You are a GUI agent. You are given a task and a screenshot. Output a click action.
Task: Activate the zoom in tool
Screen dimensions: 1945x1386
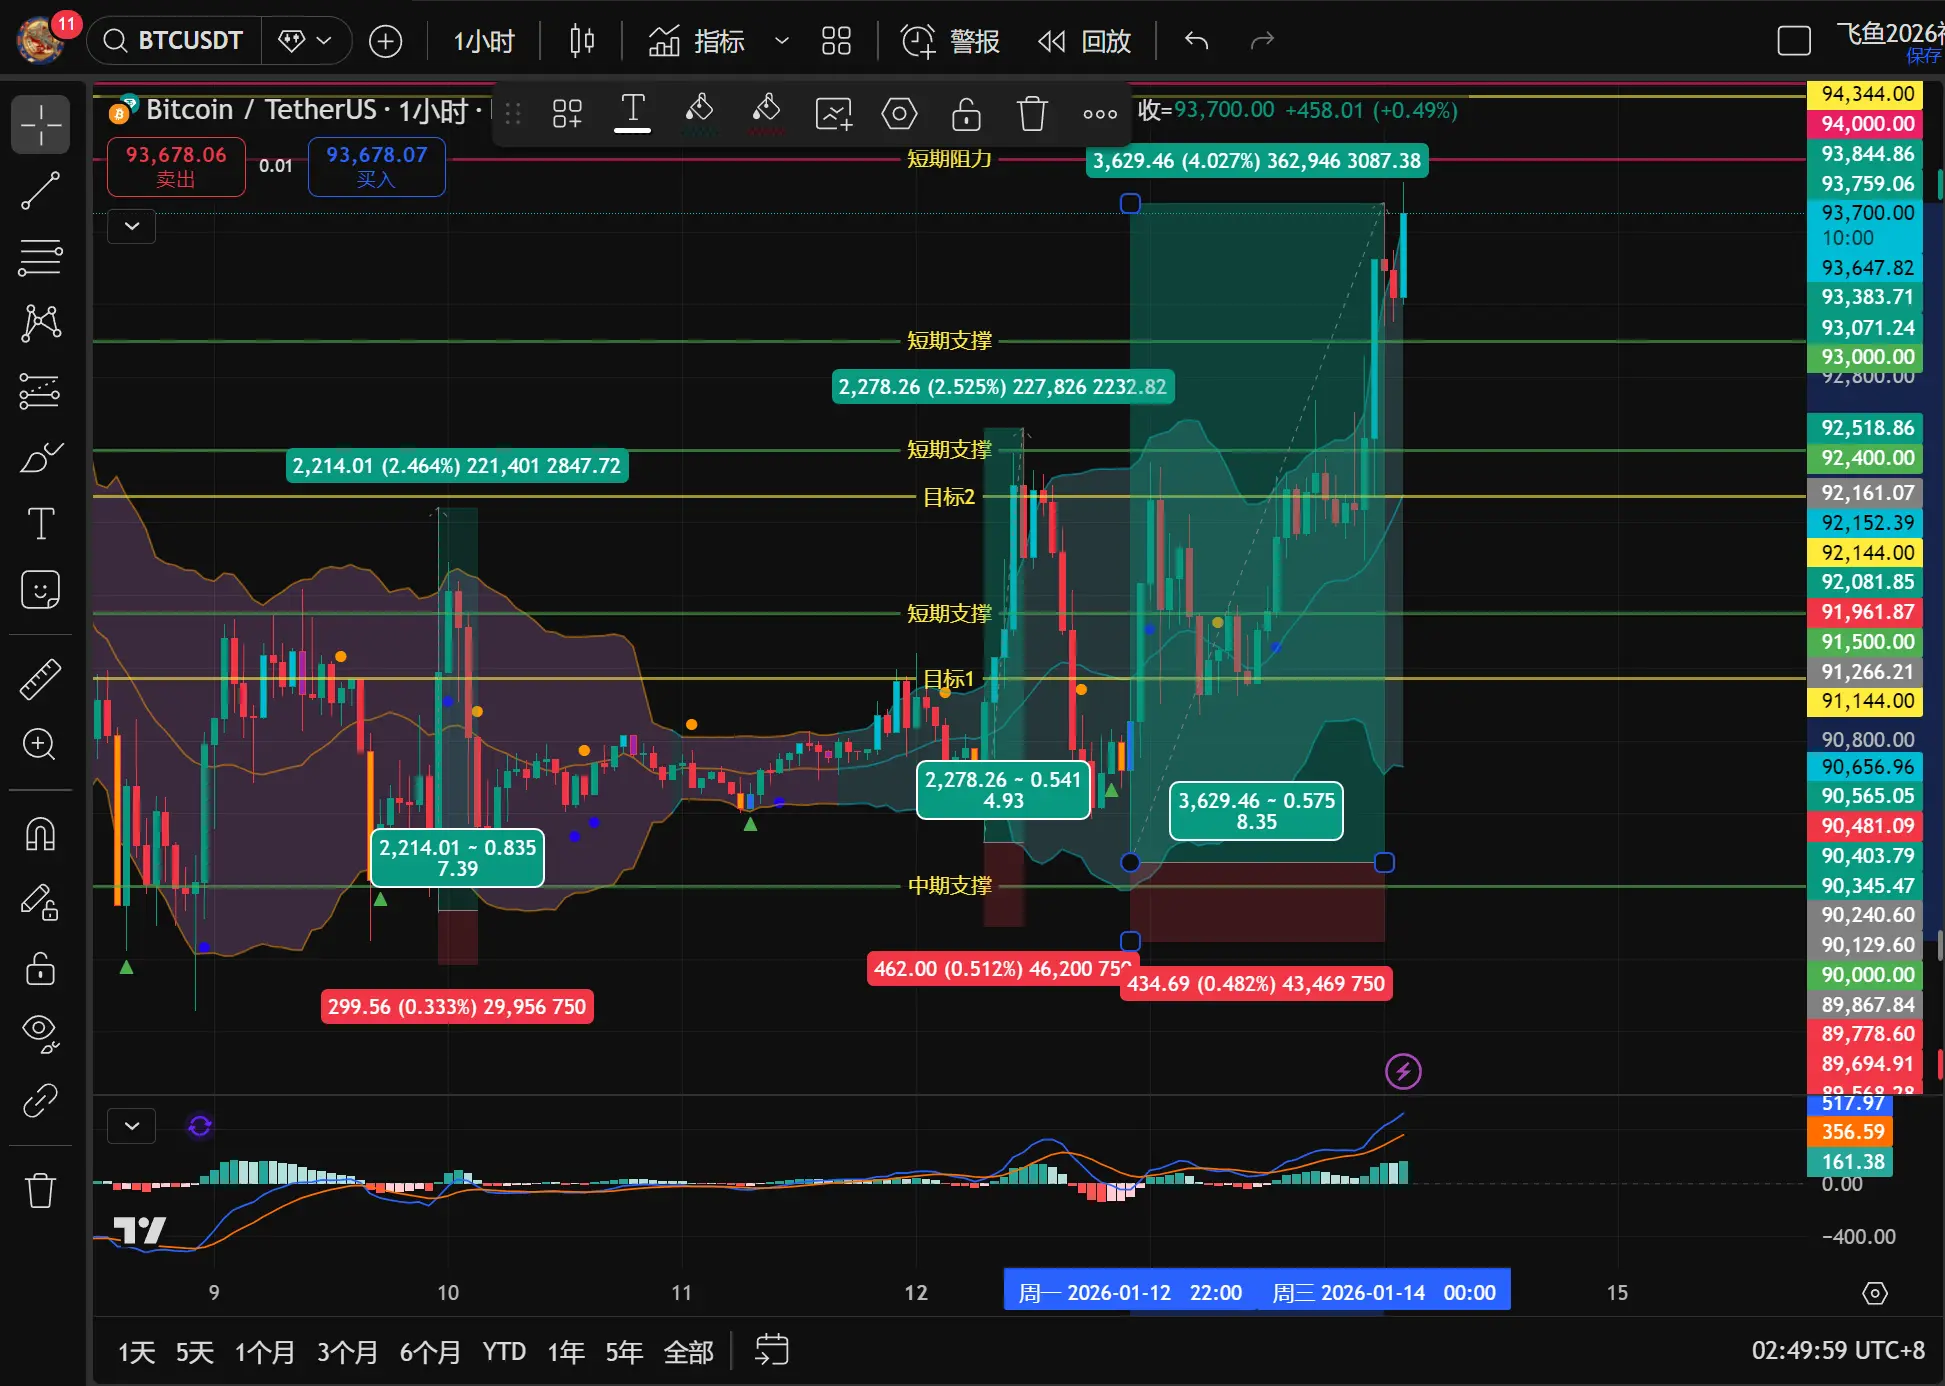pos(40,745)
